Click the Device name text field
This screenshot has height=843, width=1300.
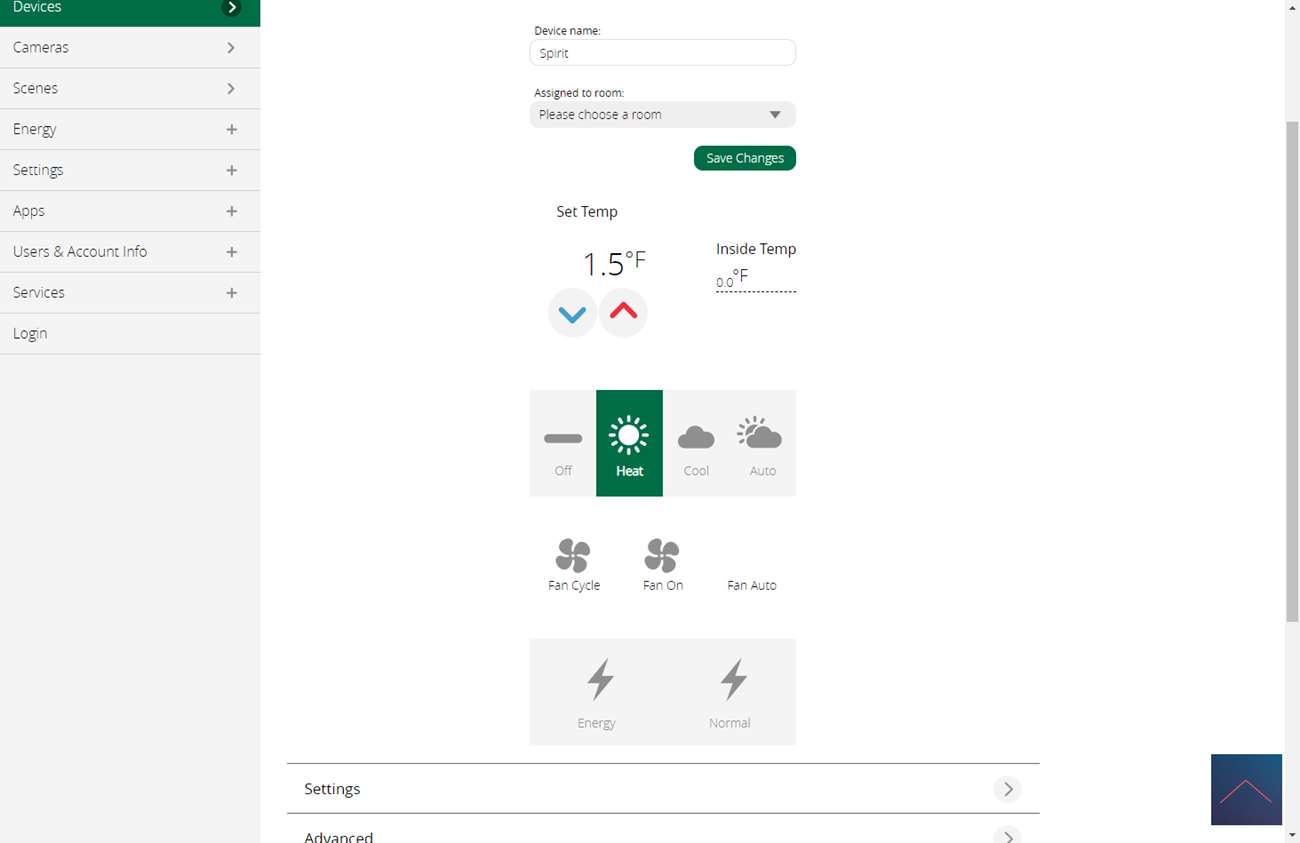[662, 53]
